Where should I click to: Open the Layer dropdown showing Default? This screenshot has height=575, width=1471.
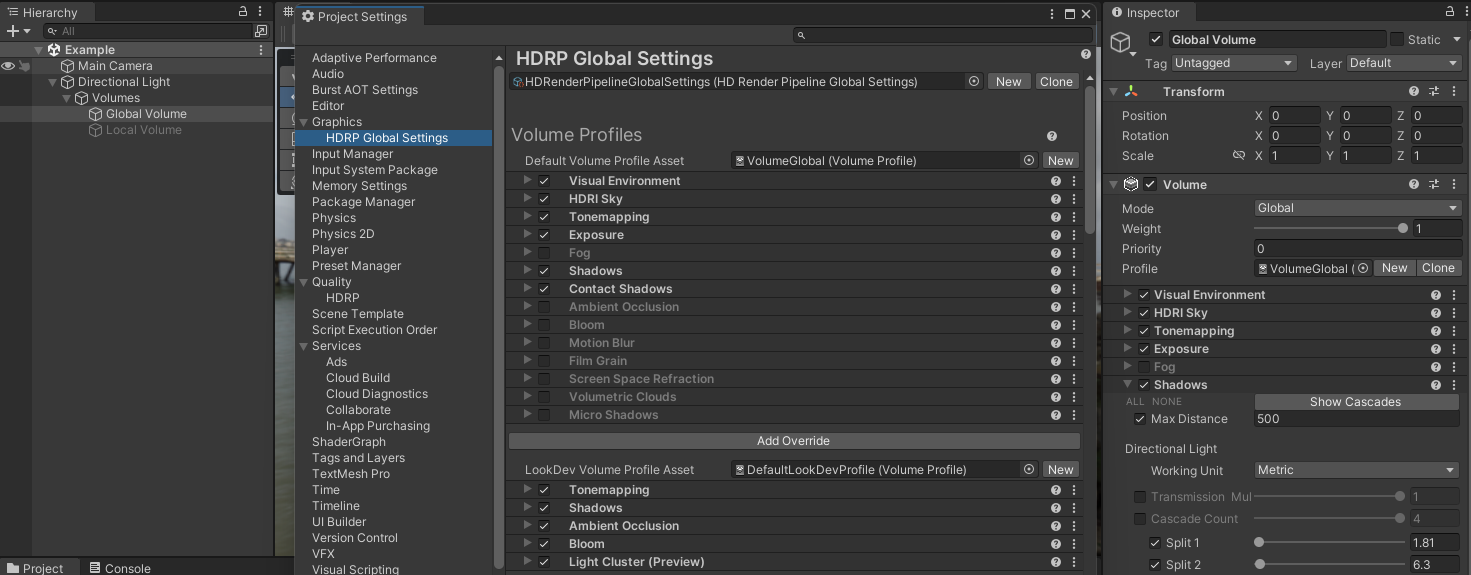click(1404, 63)
